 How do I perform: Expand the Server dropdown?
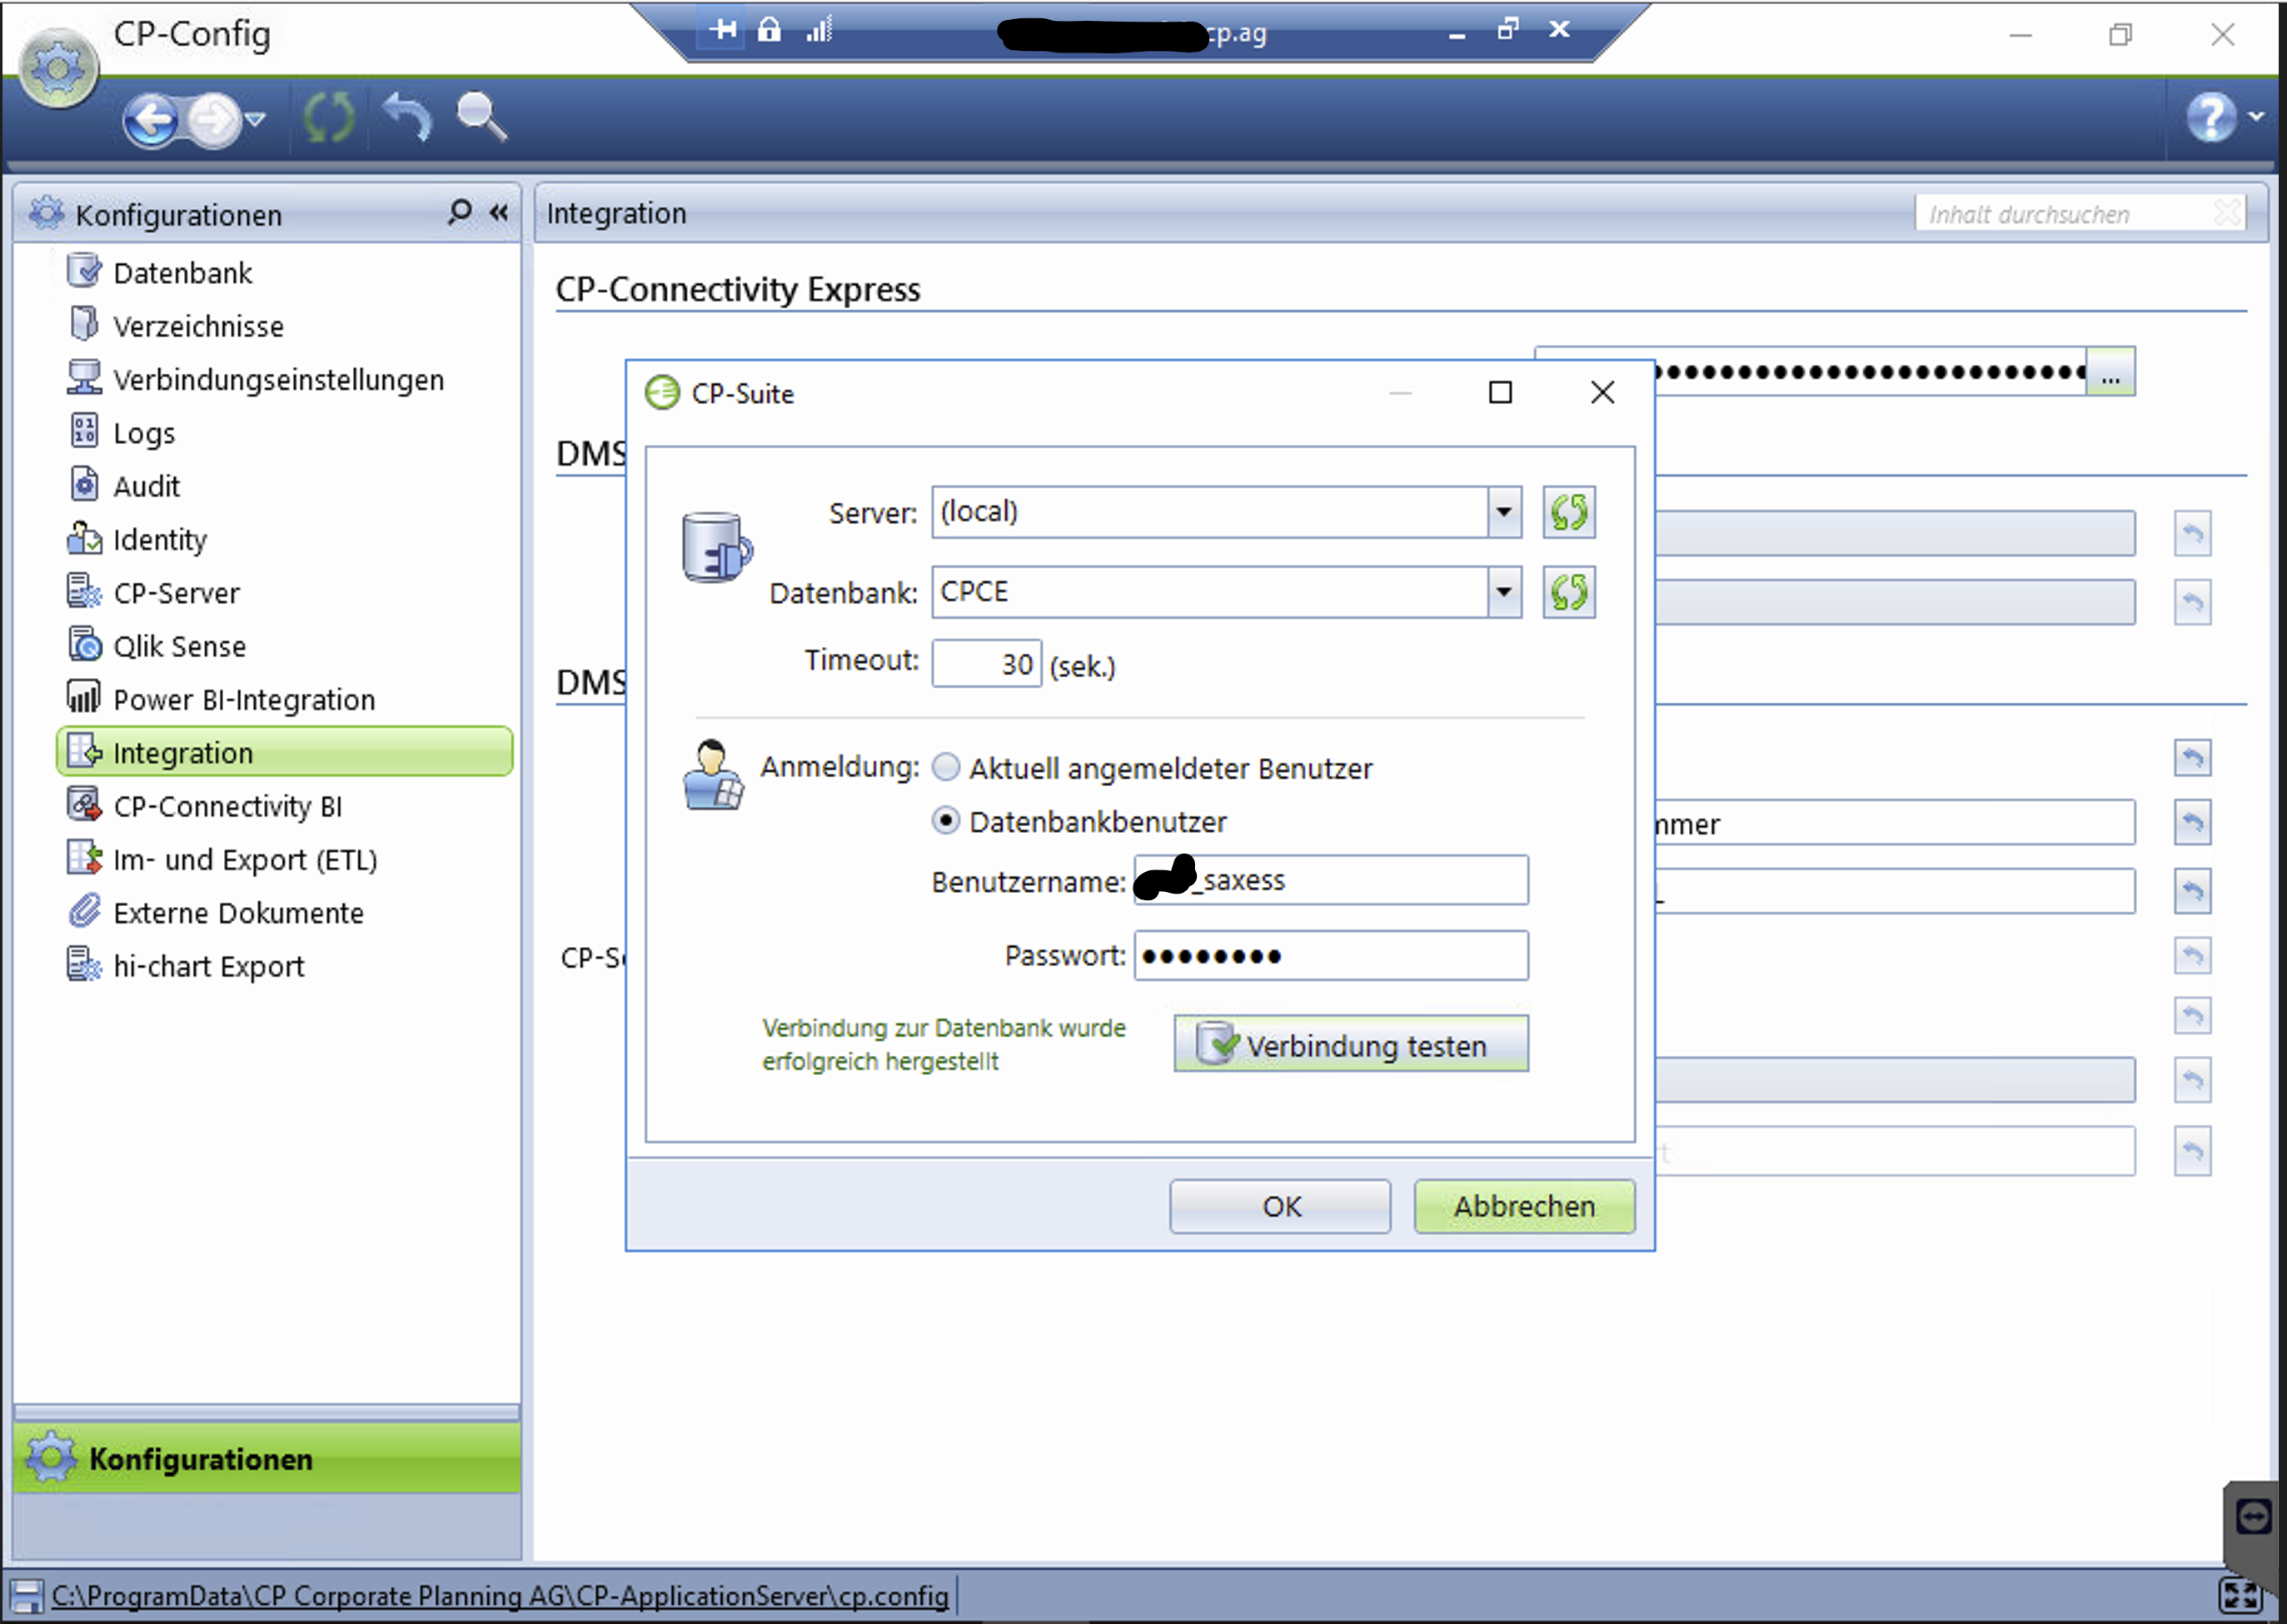tap(1503, 513)
